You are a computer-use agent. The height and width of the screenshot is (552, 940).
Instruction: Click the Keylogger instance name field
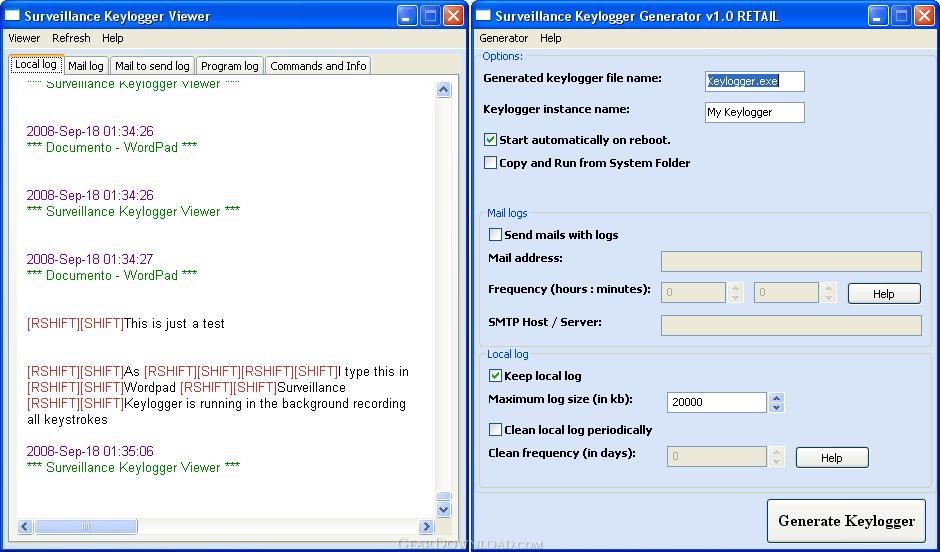pos(755,112)
